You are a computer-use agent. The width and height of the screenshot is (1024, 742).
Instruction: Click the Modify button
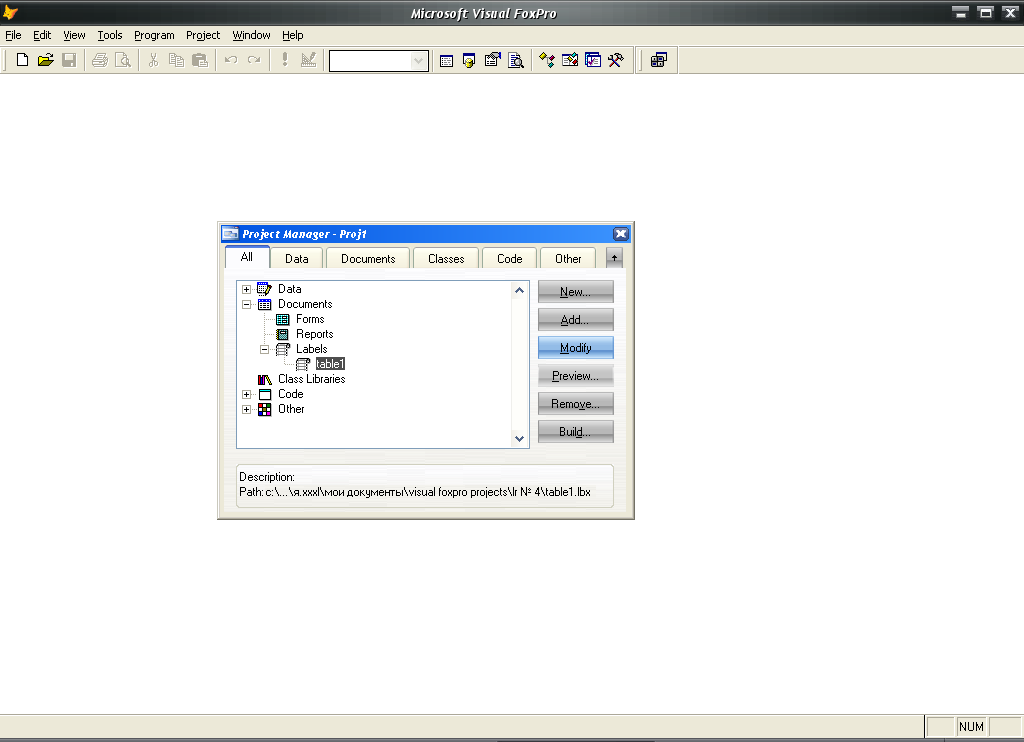[x=575, y=348]
